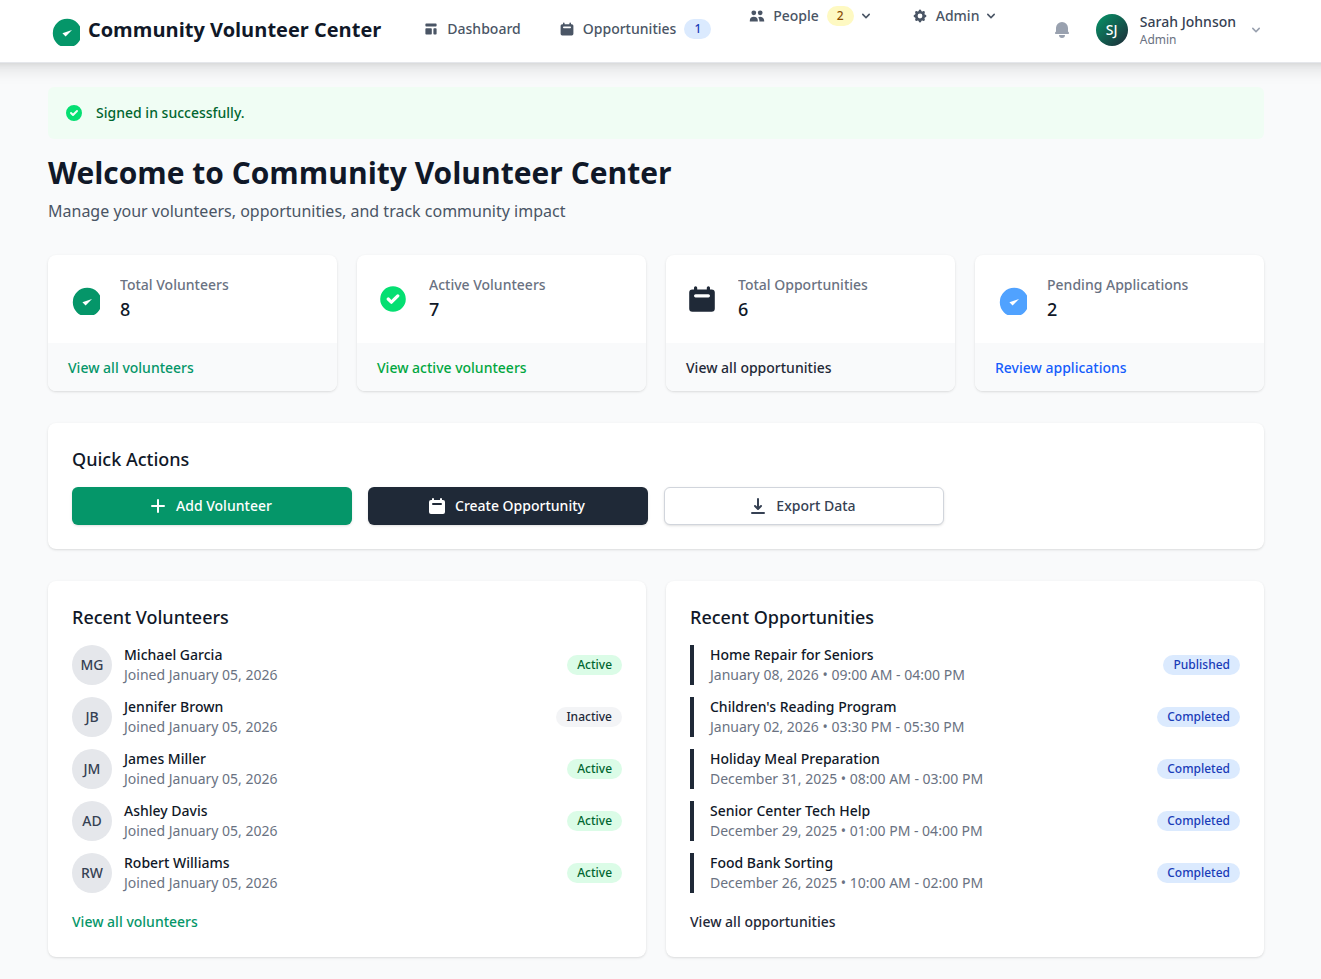Viewport: 1321px width, 979px height.
Task: Click the grid icon beside Dashboard
Action: coord(434,28)
